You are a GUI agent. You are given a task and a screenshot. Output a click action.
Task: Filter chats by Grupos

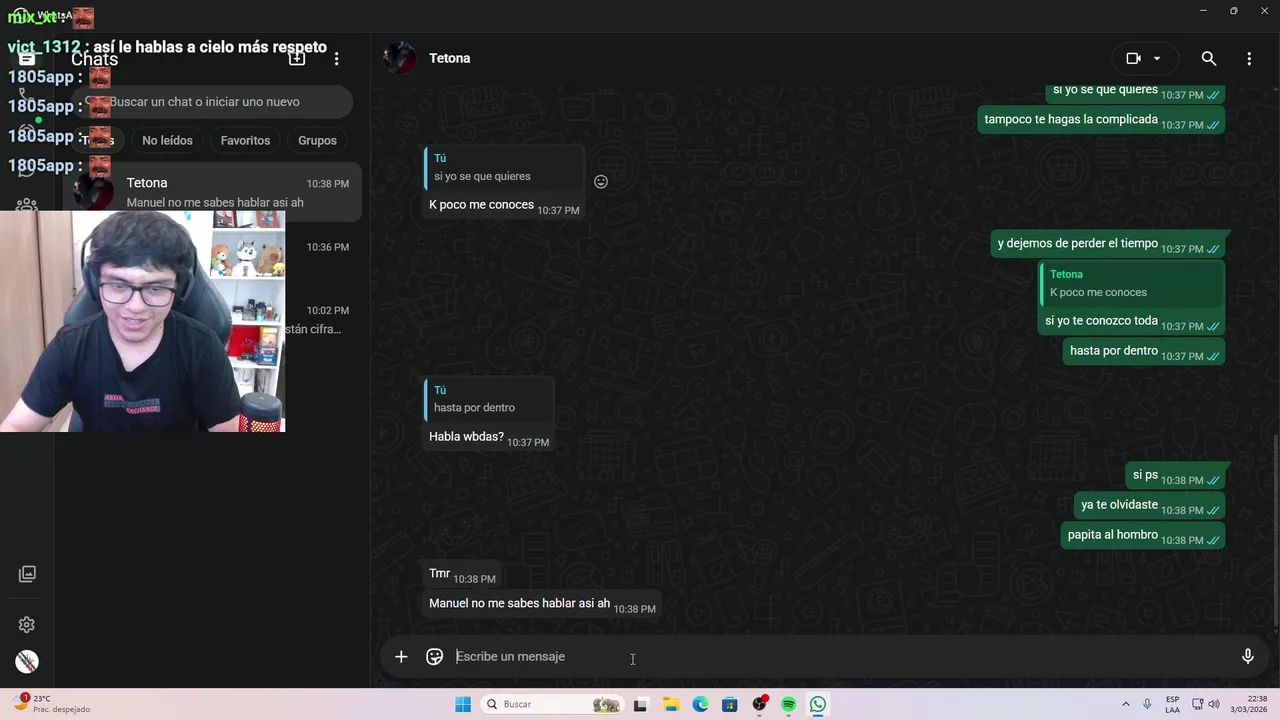(317, 141)
